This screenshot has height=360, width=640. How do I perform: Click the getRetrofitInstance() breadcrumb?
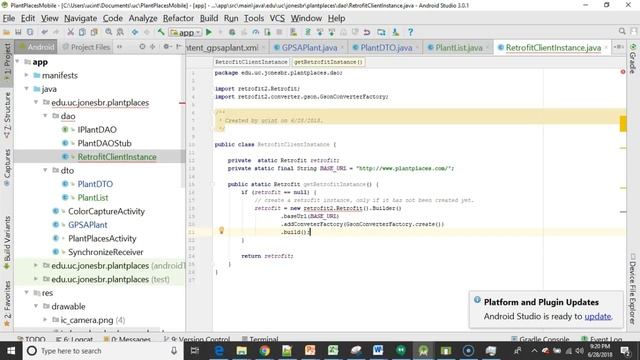click(328, 62)
